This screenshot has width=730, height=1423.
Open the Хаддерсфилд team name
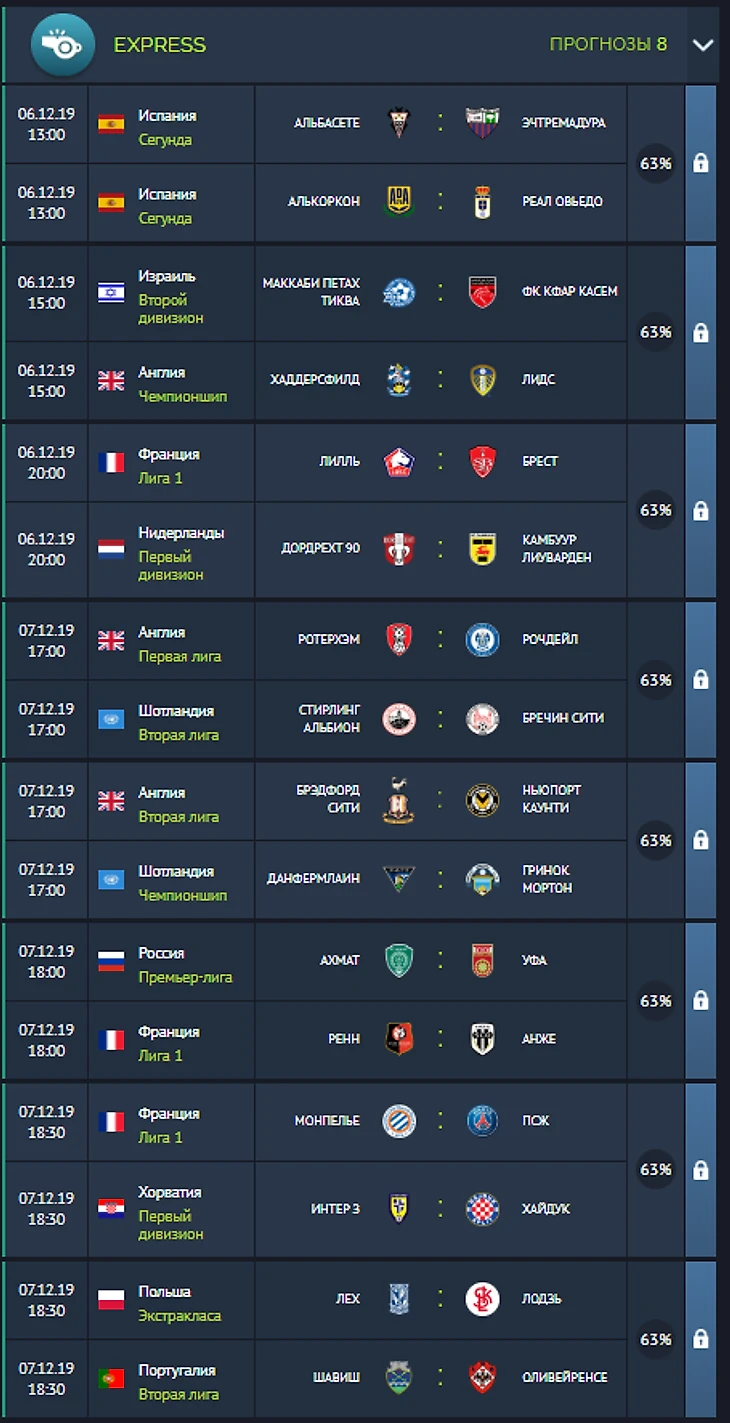pos(315,380)
